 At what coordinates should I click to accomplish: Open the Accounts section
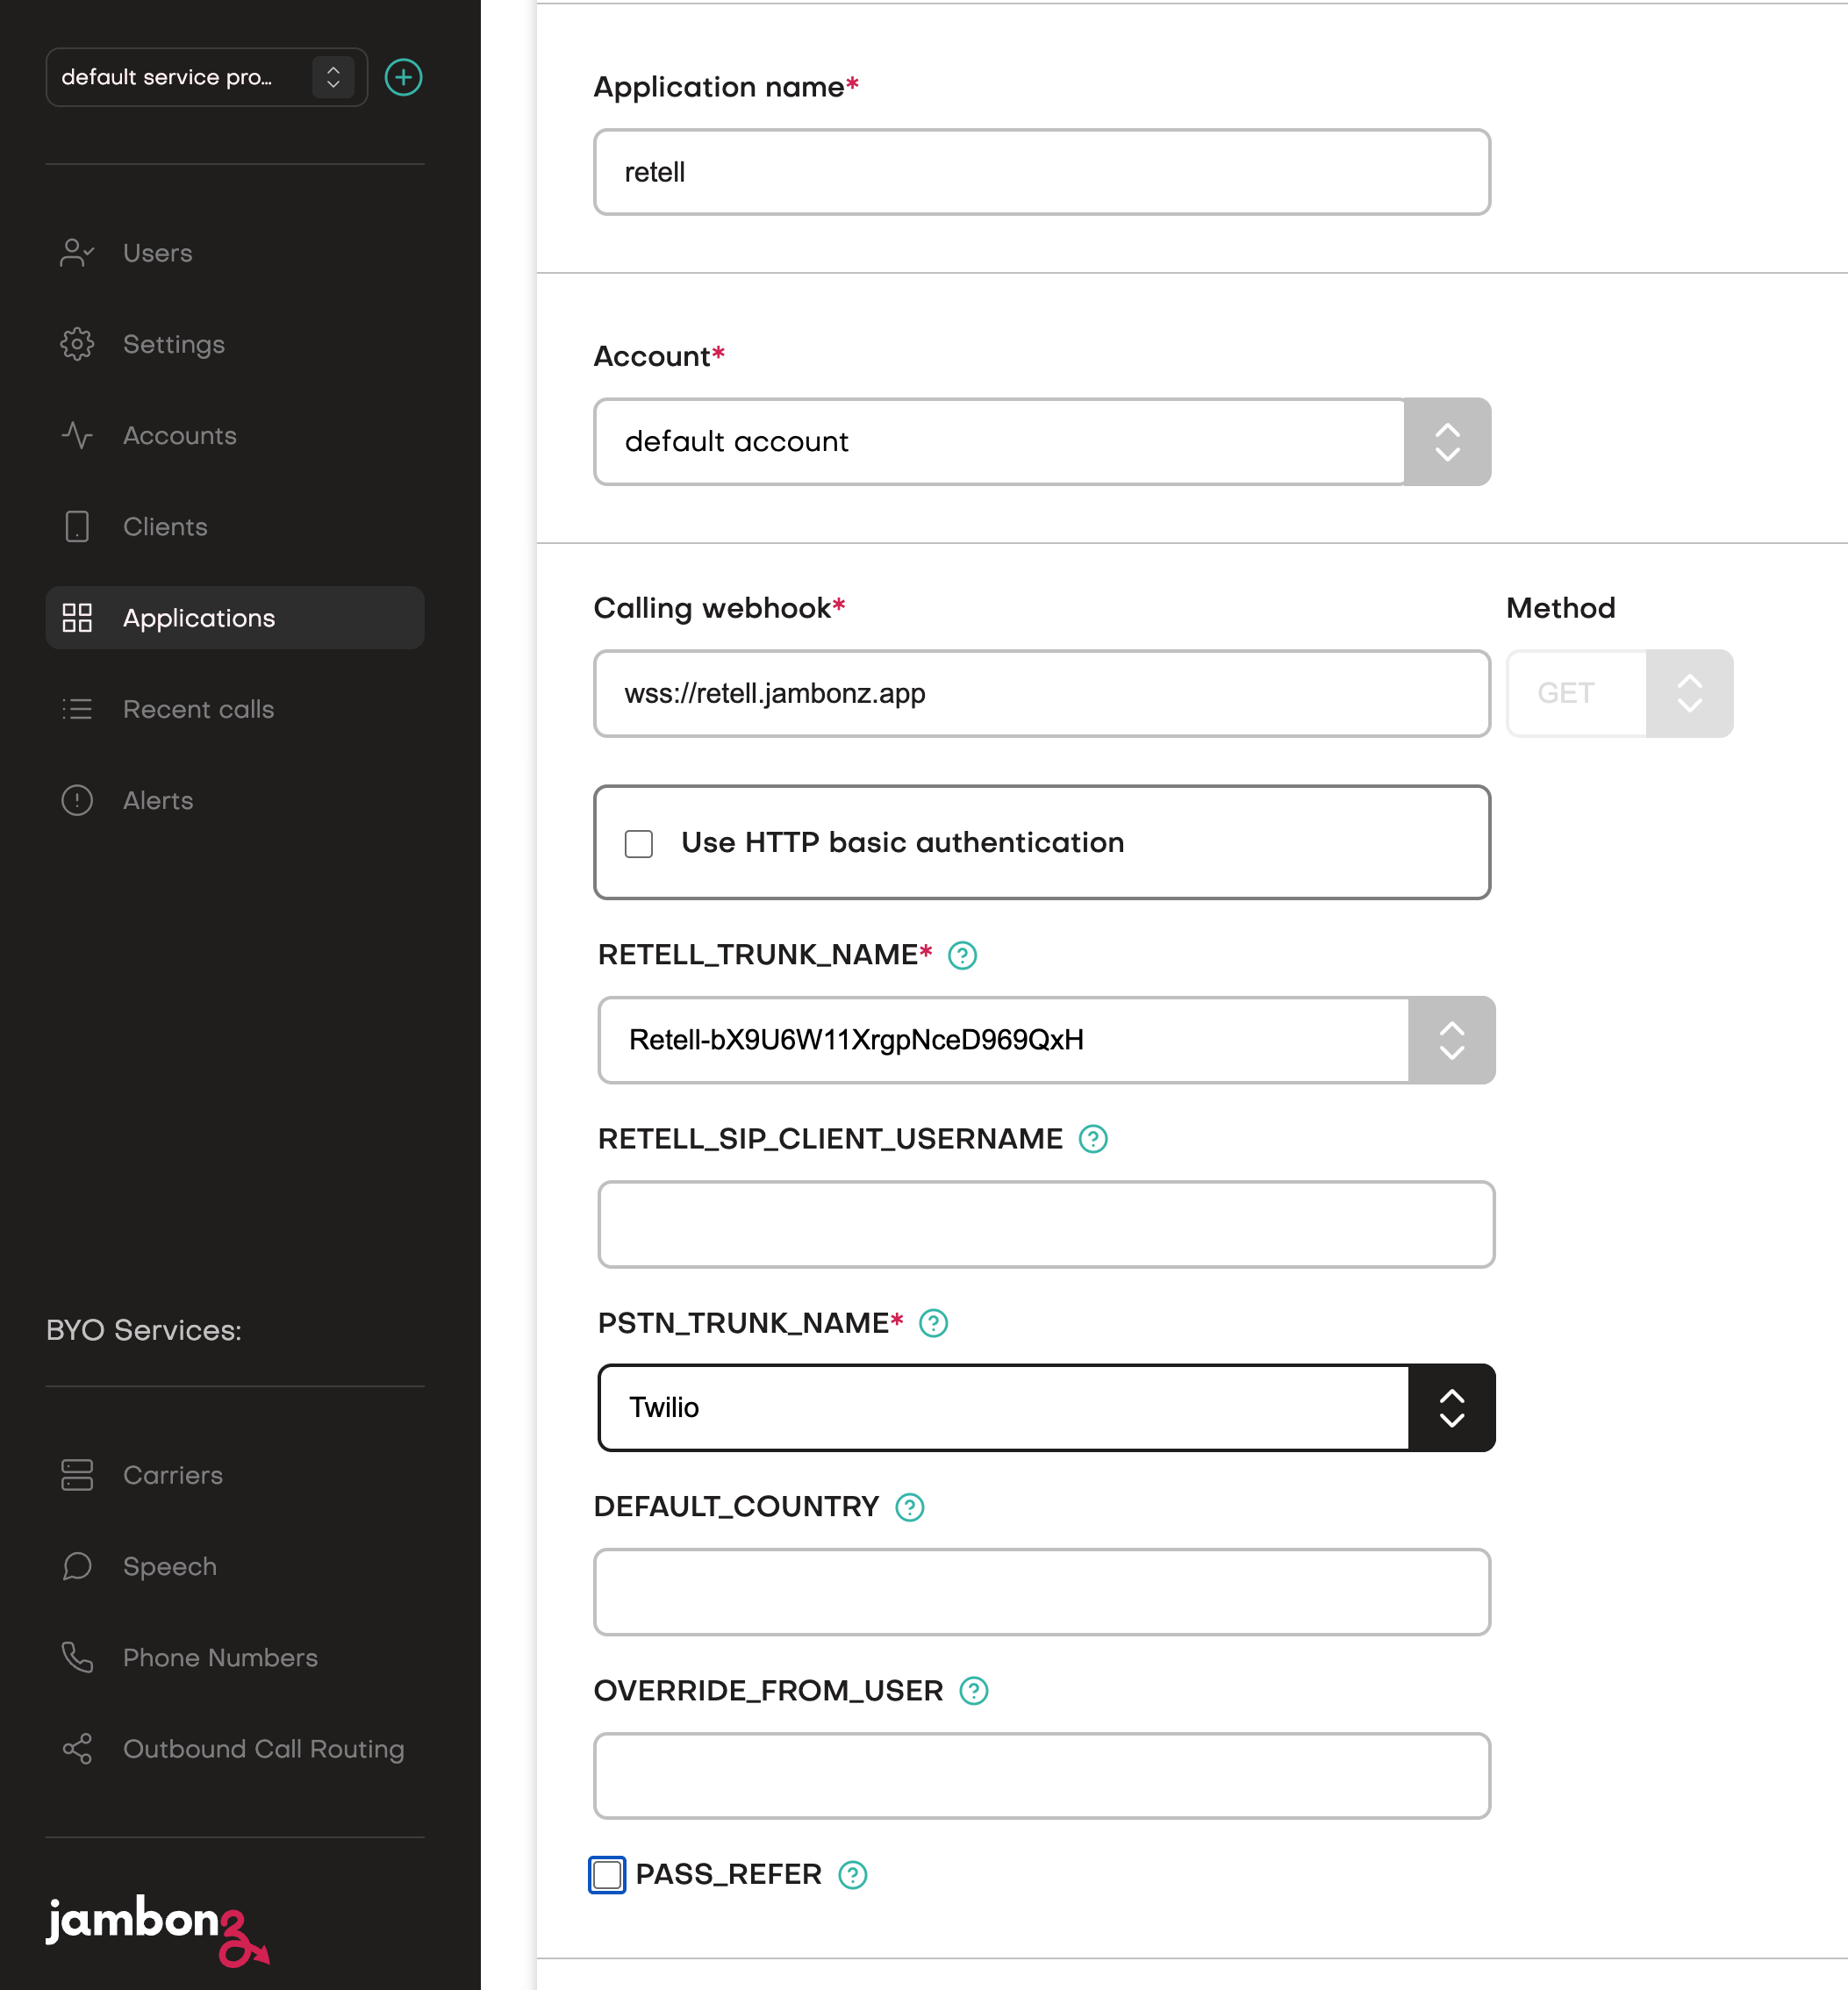point(180,436)
